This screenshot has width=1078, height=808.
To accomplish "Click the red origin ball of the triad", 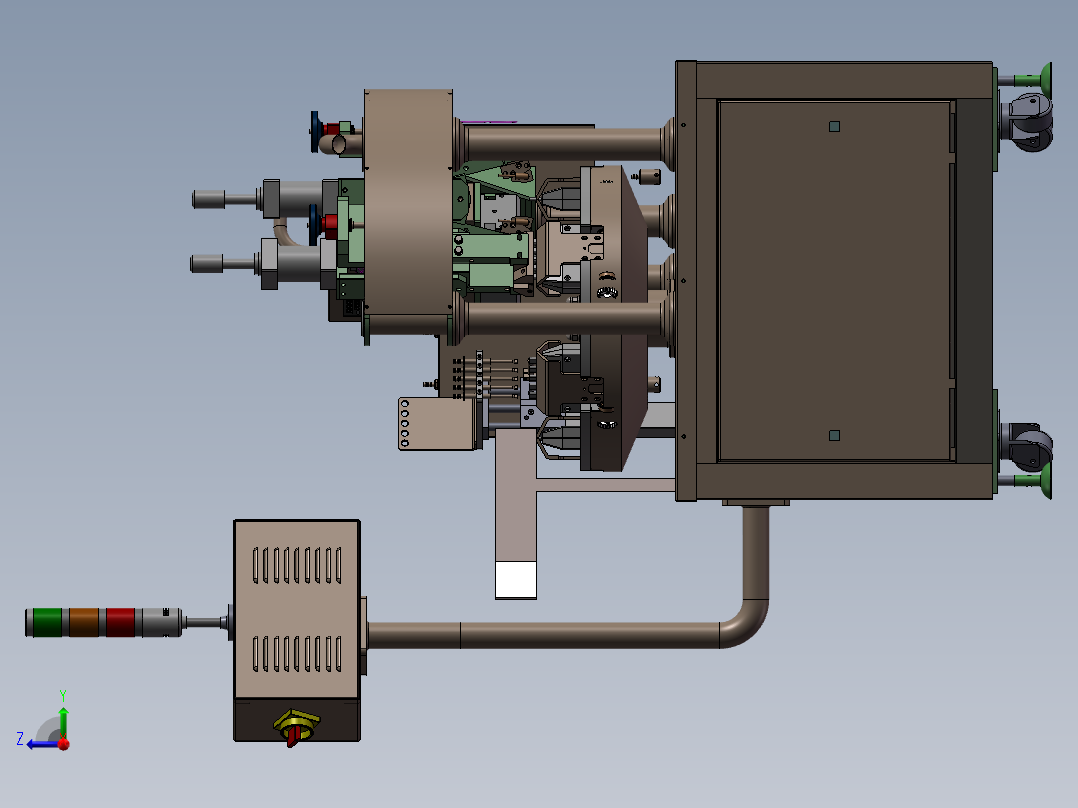I will [64, 744].
